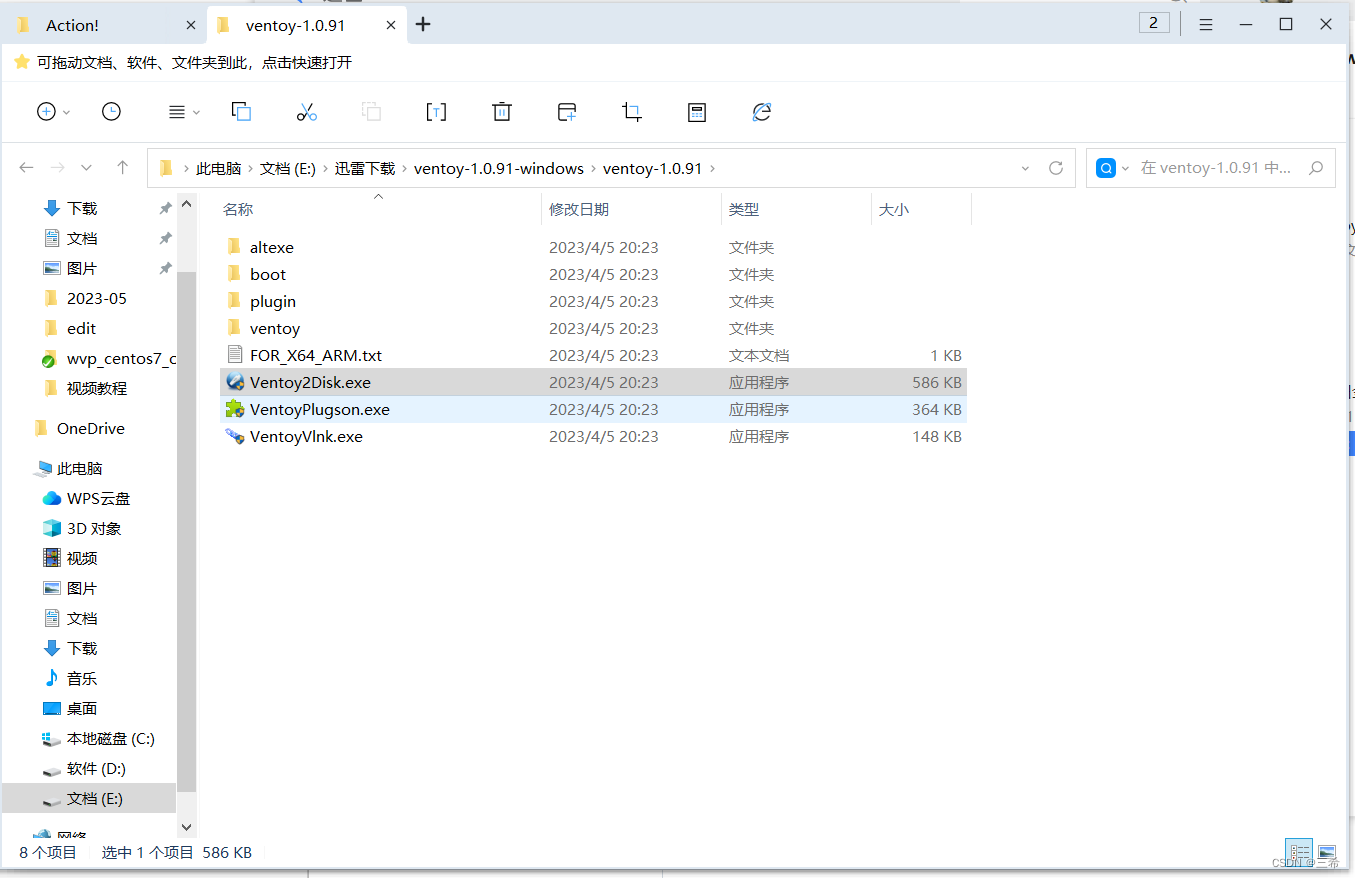This screenshot has height=878, width=1355.
Task: Switch to details view in status bar
Action: pos(1298,853)
